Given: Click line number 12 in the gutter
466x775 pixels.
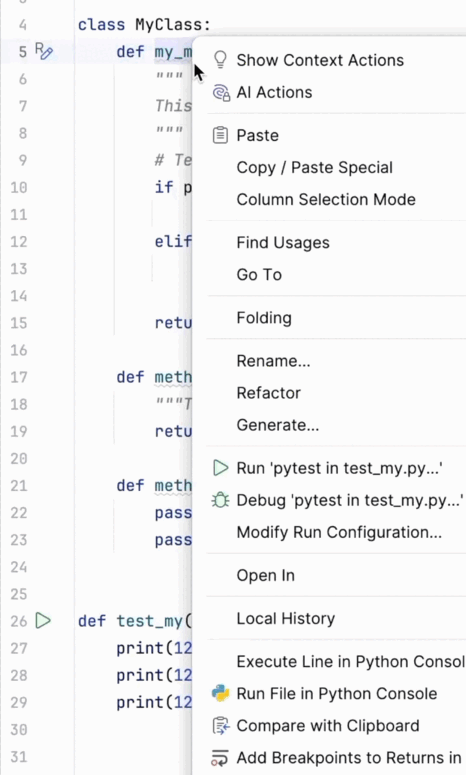Looking at the screenshot, I should [x=19, y=242].
